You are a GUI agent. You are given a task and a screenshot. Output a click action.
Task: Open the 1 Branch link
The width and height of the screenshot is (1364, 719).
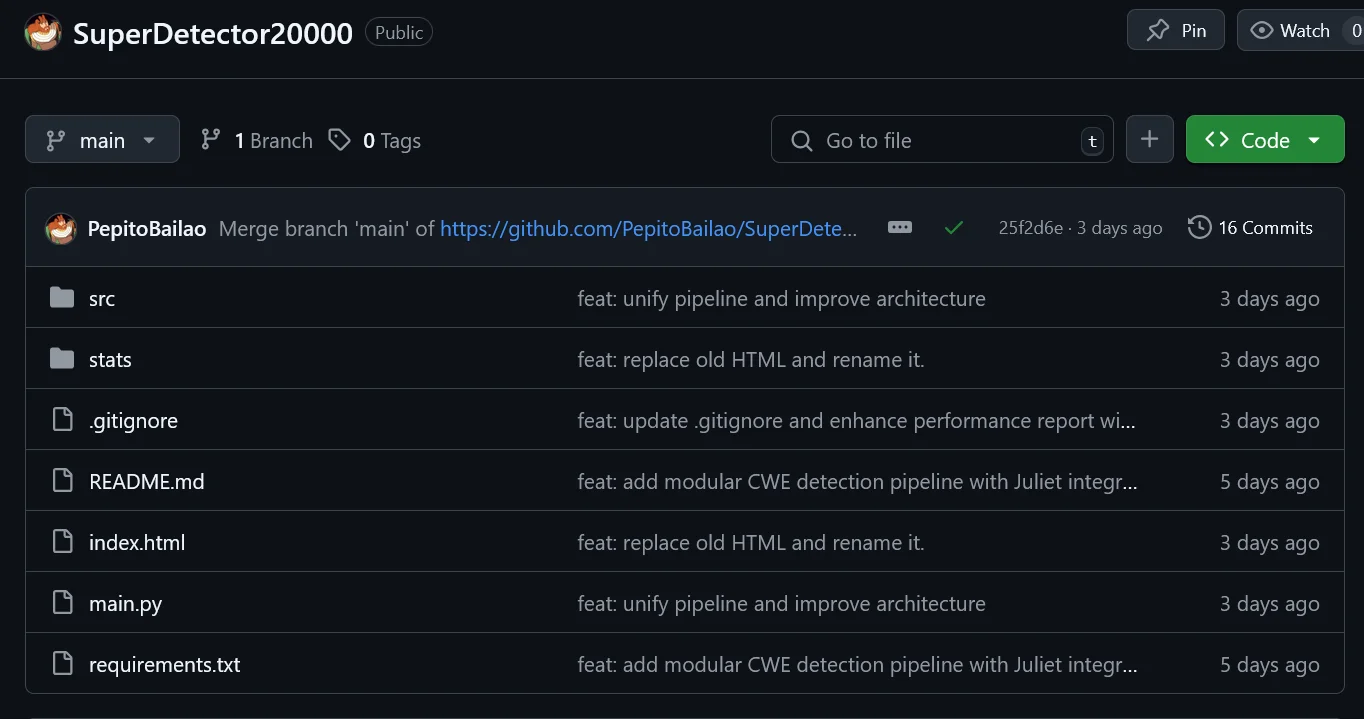256,140
